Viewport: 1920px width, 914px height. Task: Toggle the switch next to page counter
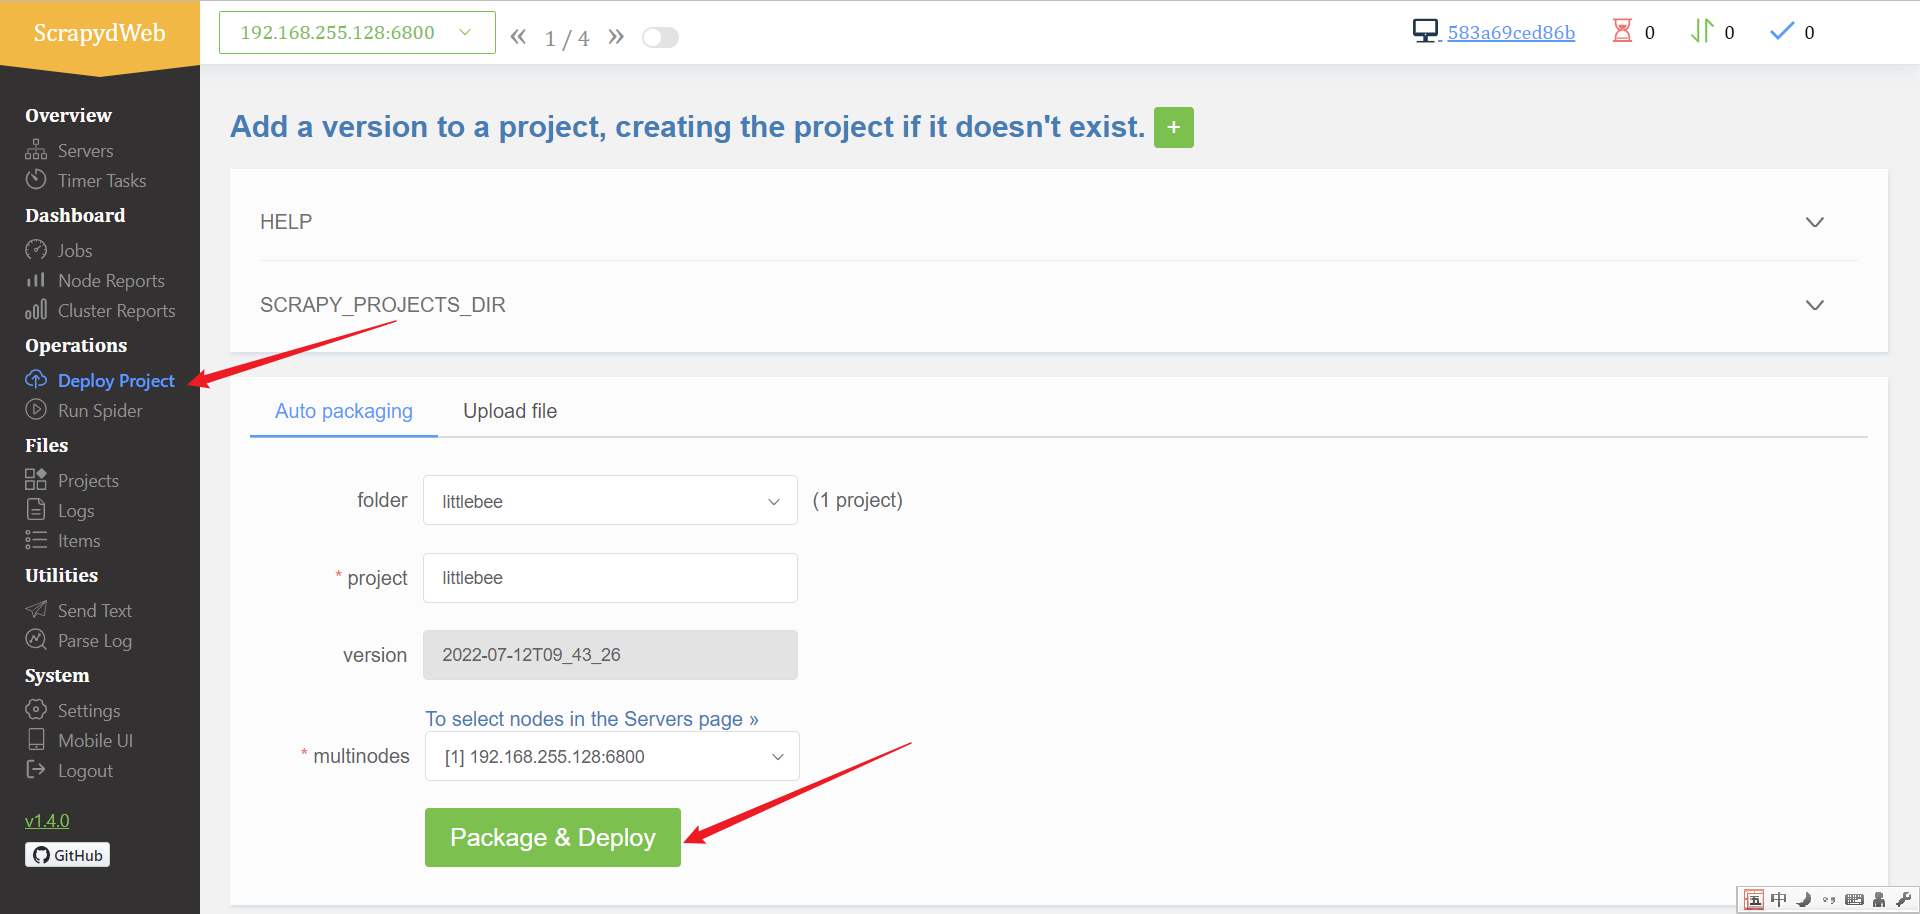point(660,38)
